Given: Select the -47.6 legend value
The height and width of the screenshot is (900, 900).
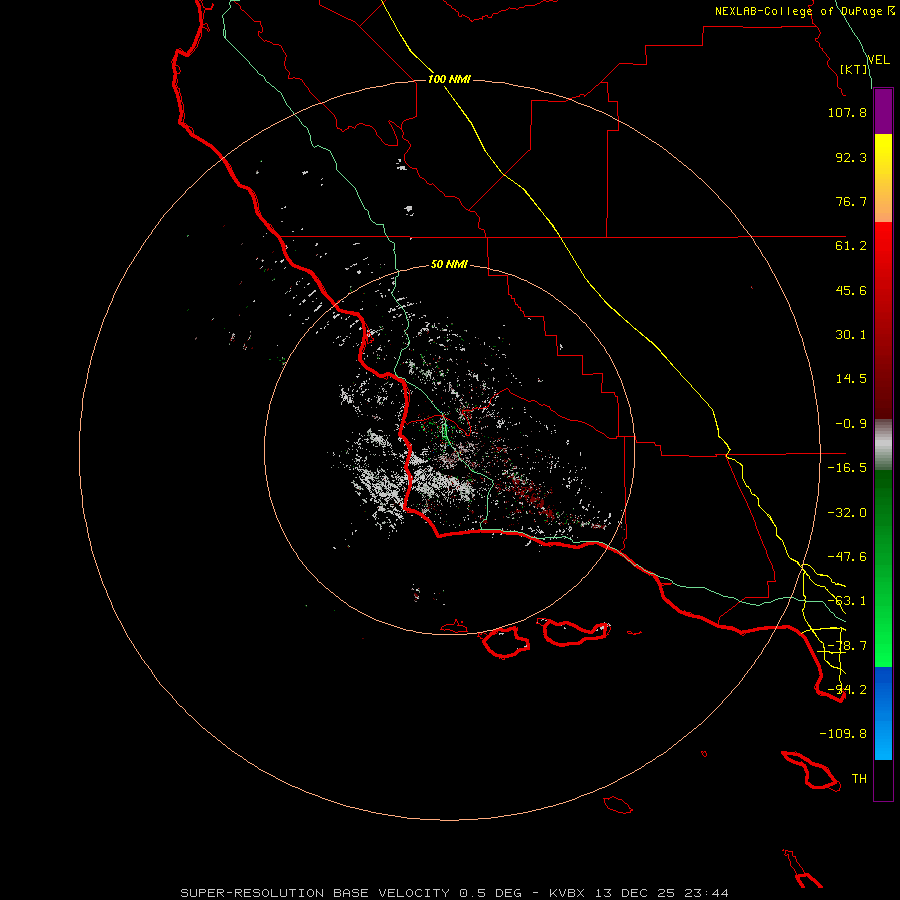Looking at the screenshot, I should pyautogui.click(x=847, y=557).
